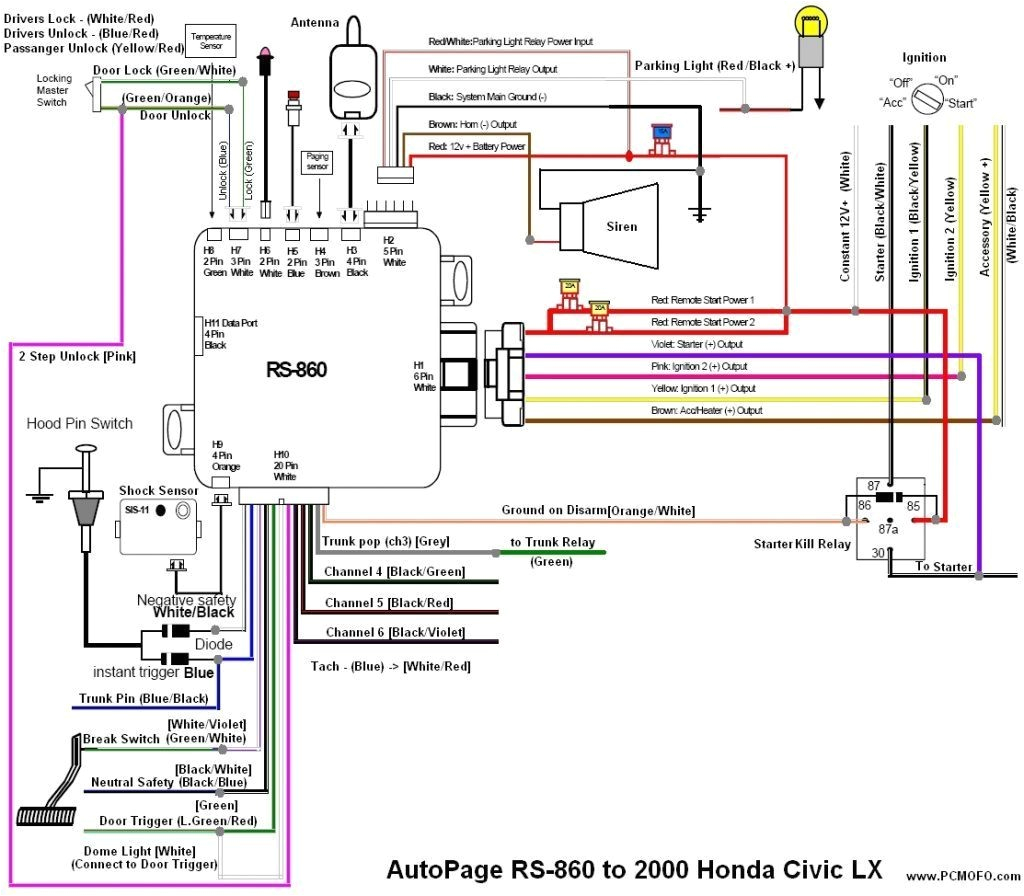Viewport: 1024px width, 896px height.
Task: Open the www.PCMOFO.com link
Action: [x=960, y=876]
